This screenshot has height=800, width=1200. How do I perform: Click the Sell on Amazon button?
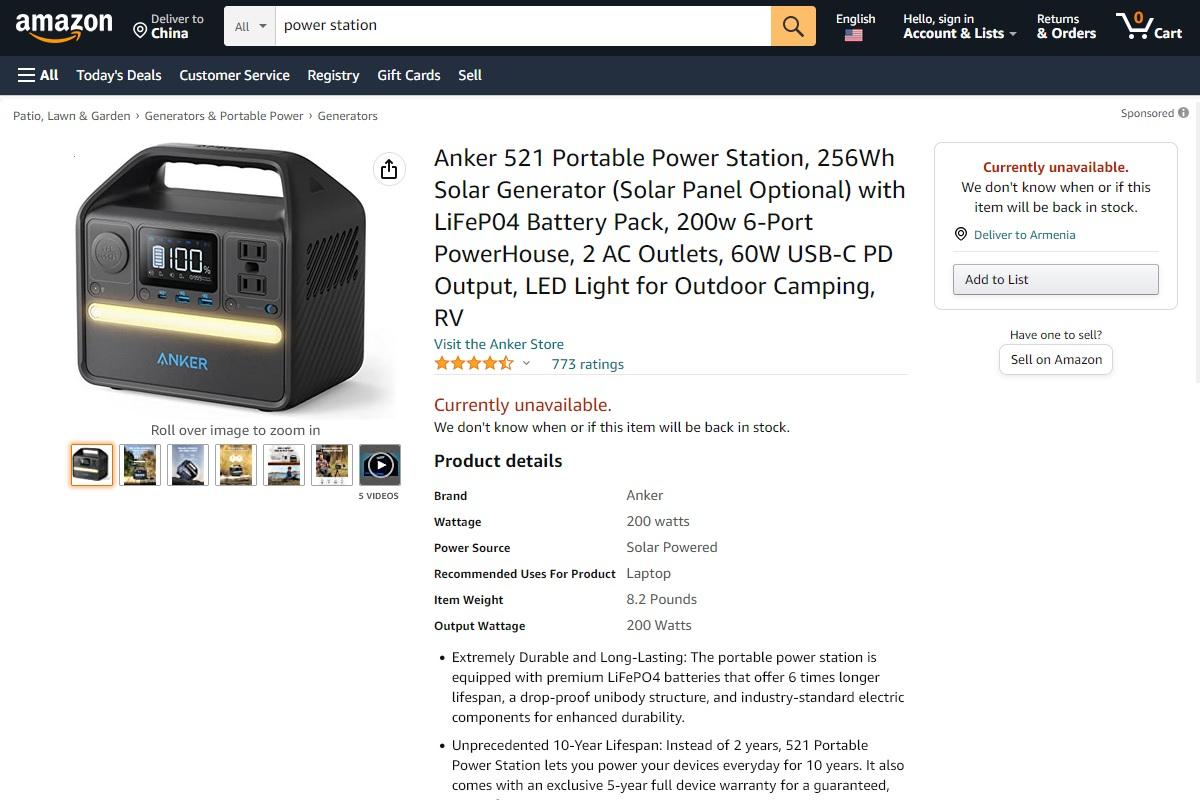point(1056,360)
